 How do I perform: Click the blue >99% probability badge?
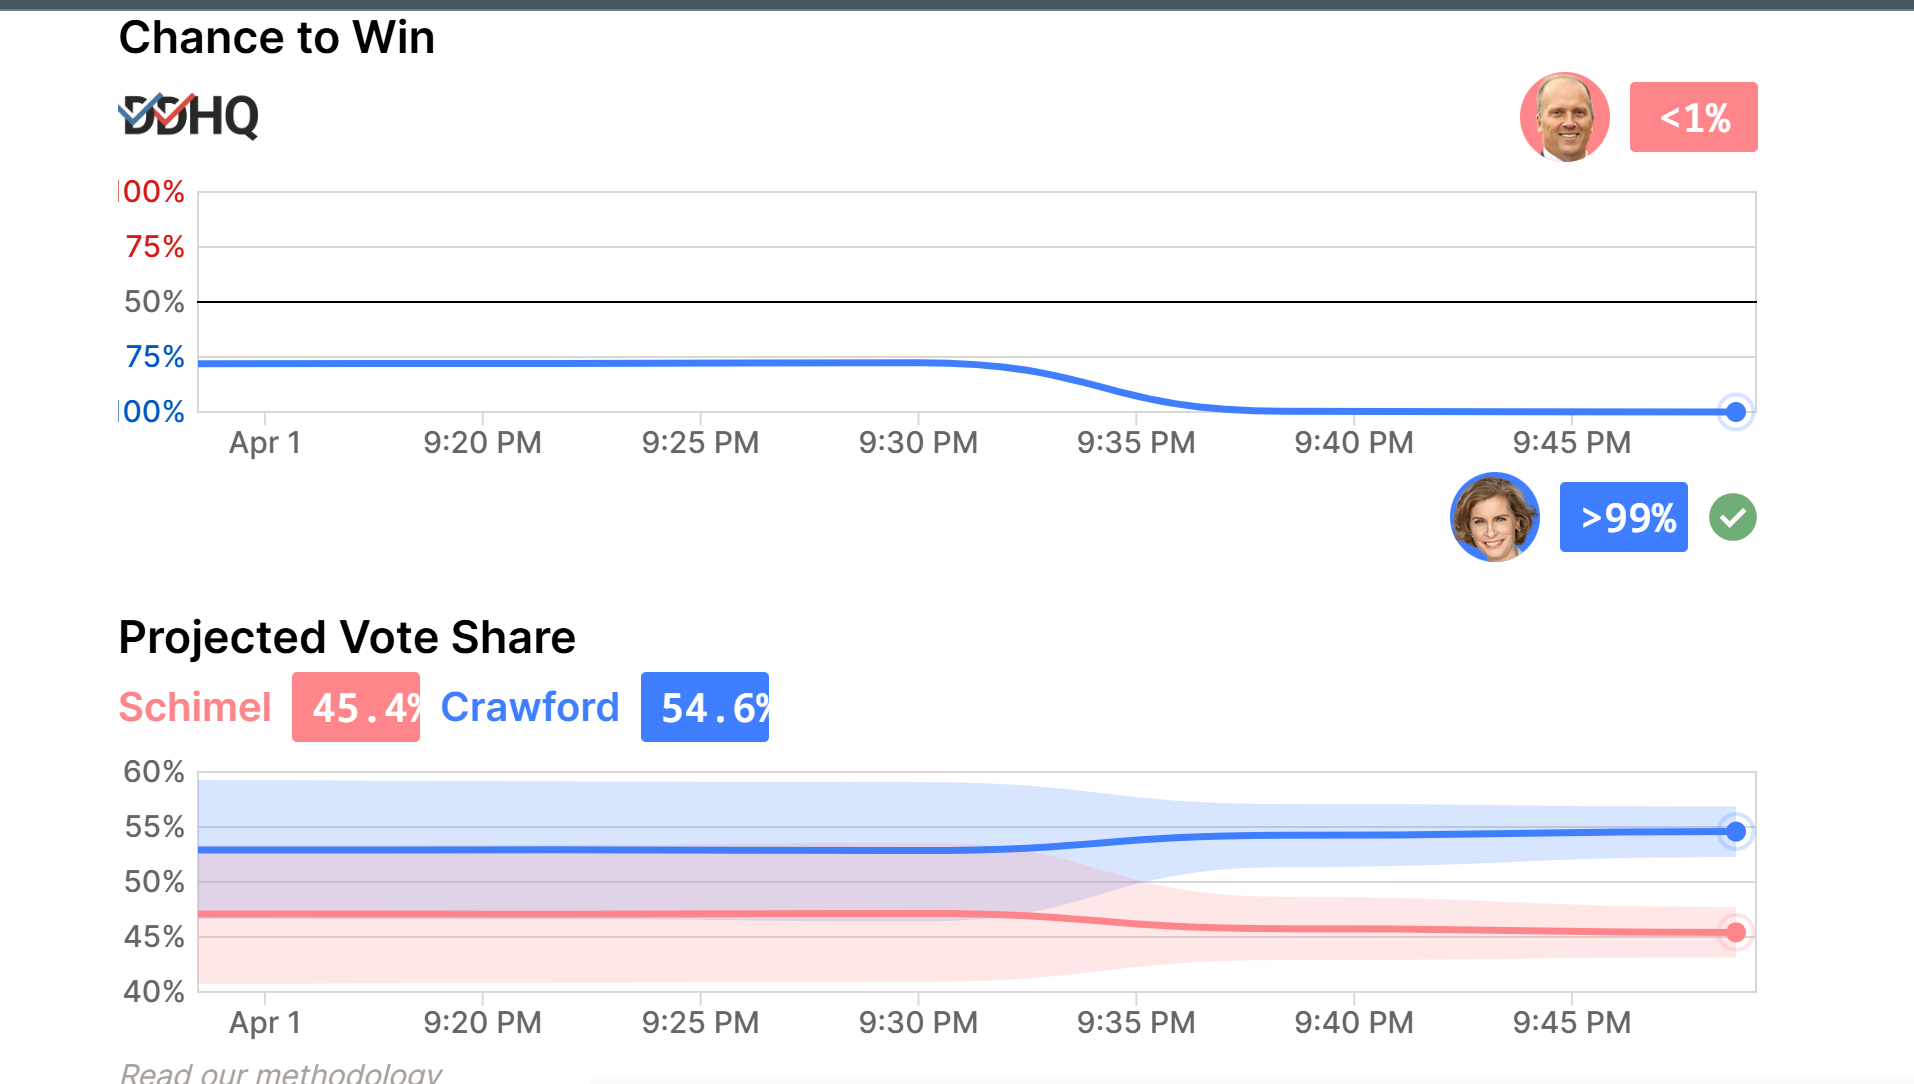(1623, 517)
